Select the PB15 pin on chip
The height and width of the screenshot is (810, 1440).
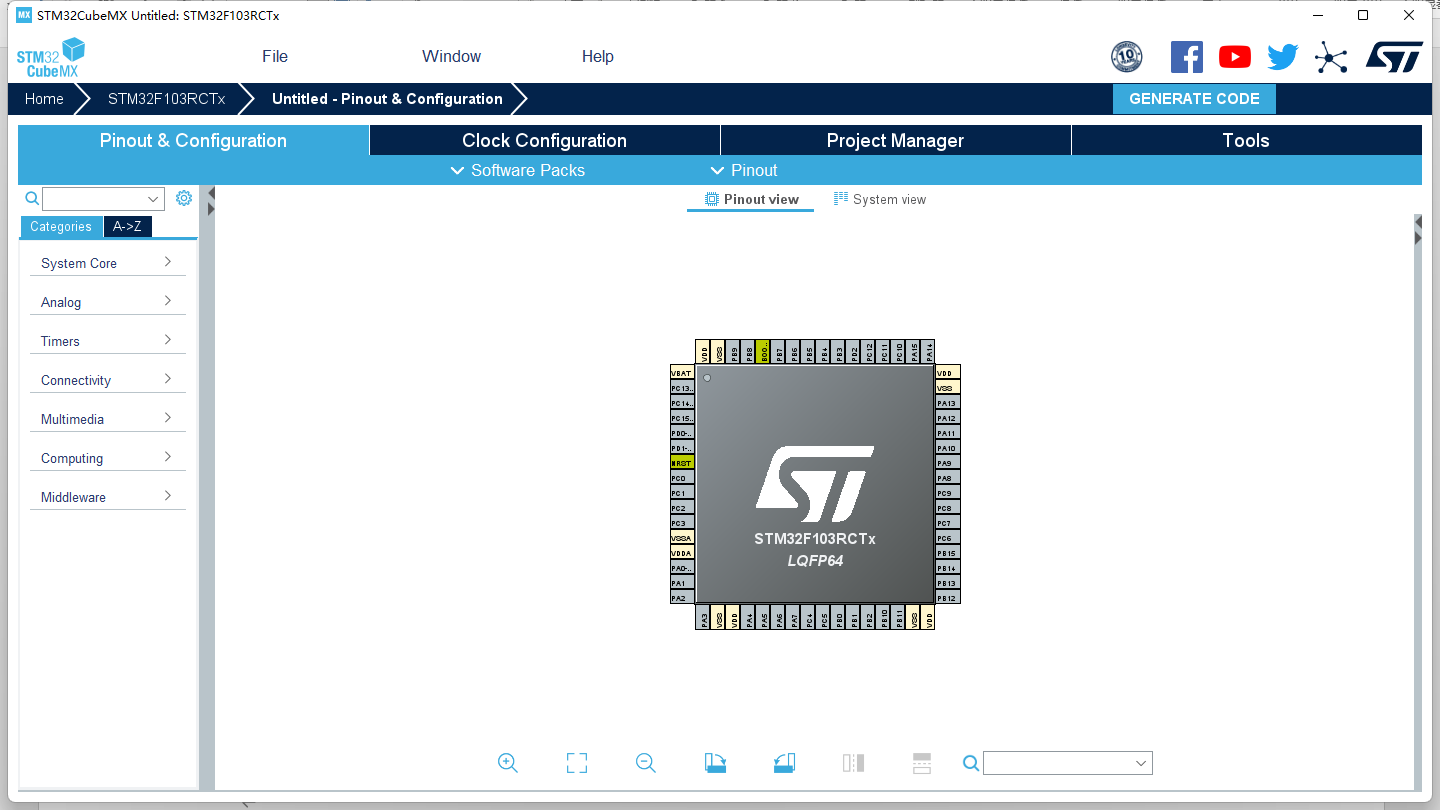(x=948, y=553)
